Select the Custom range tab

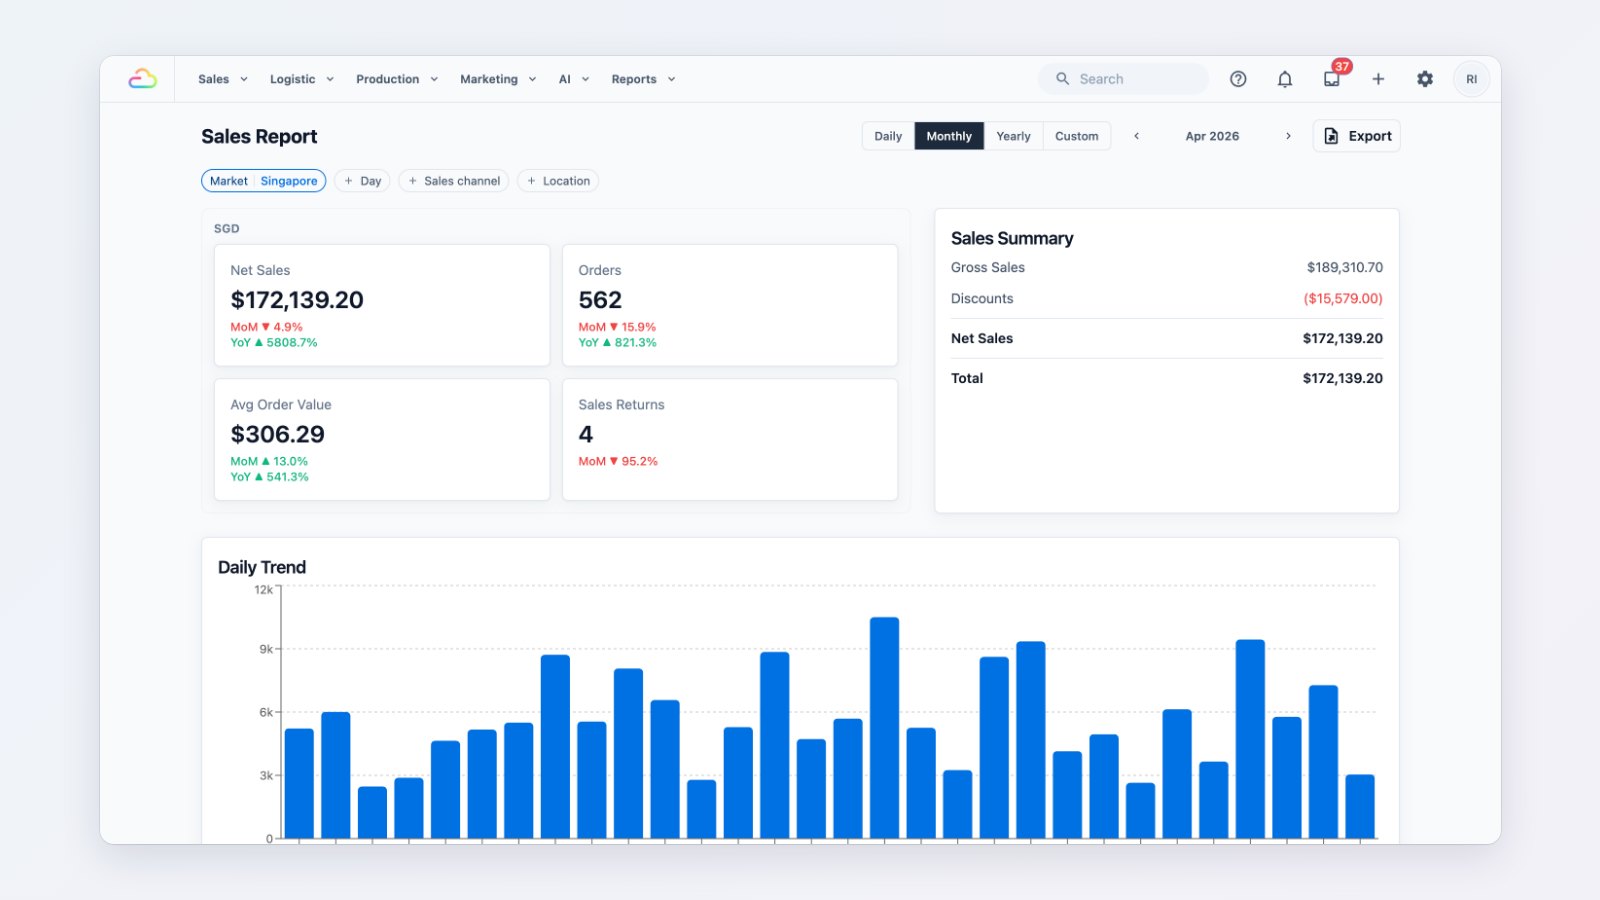click(1077, 136)
